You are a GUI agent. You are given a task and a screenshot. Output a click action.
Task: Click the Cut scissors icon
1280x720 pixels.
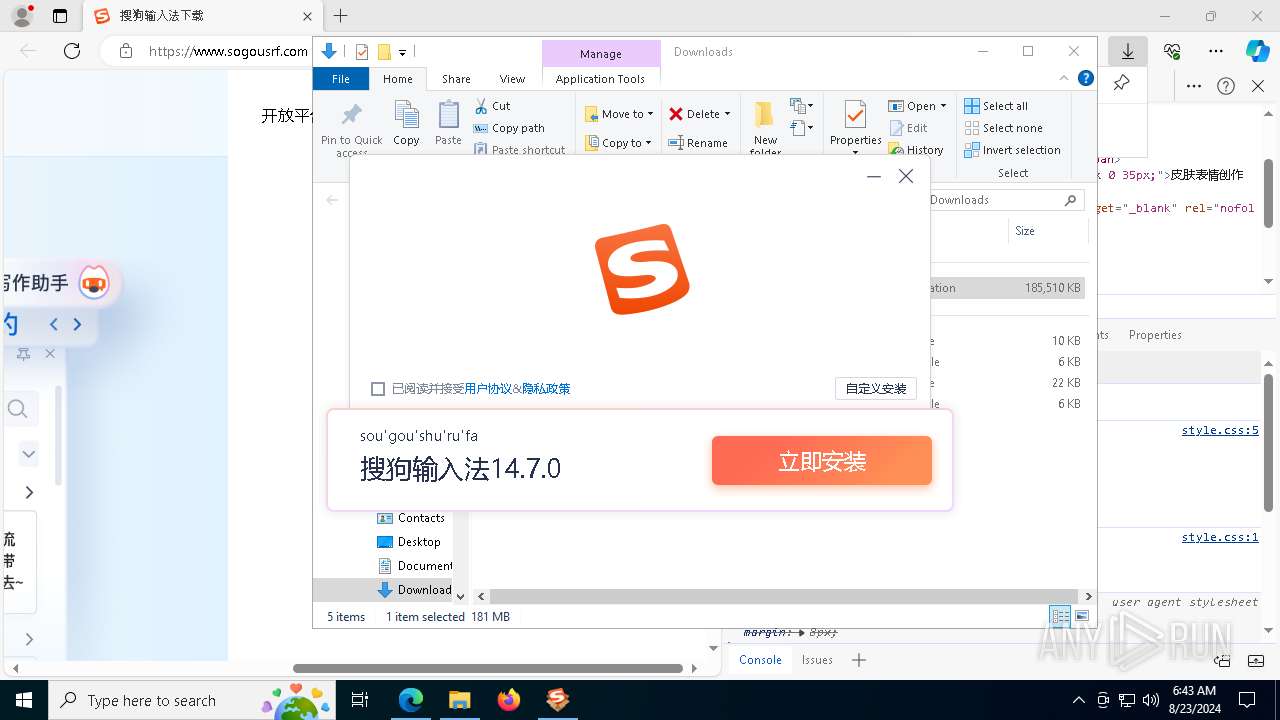481,106
